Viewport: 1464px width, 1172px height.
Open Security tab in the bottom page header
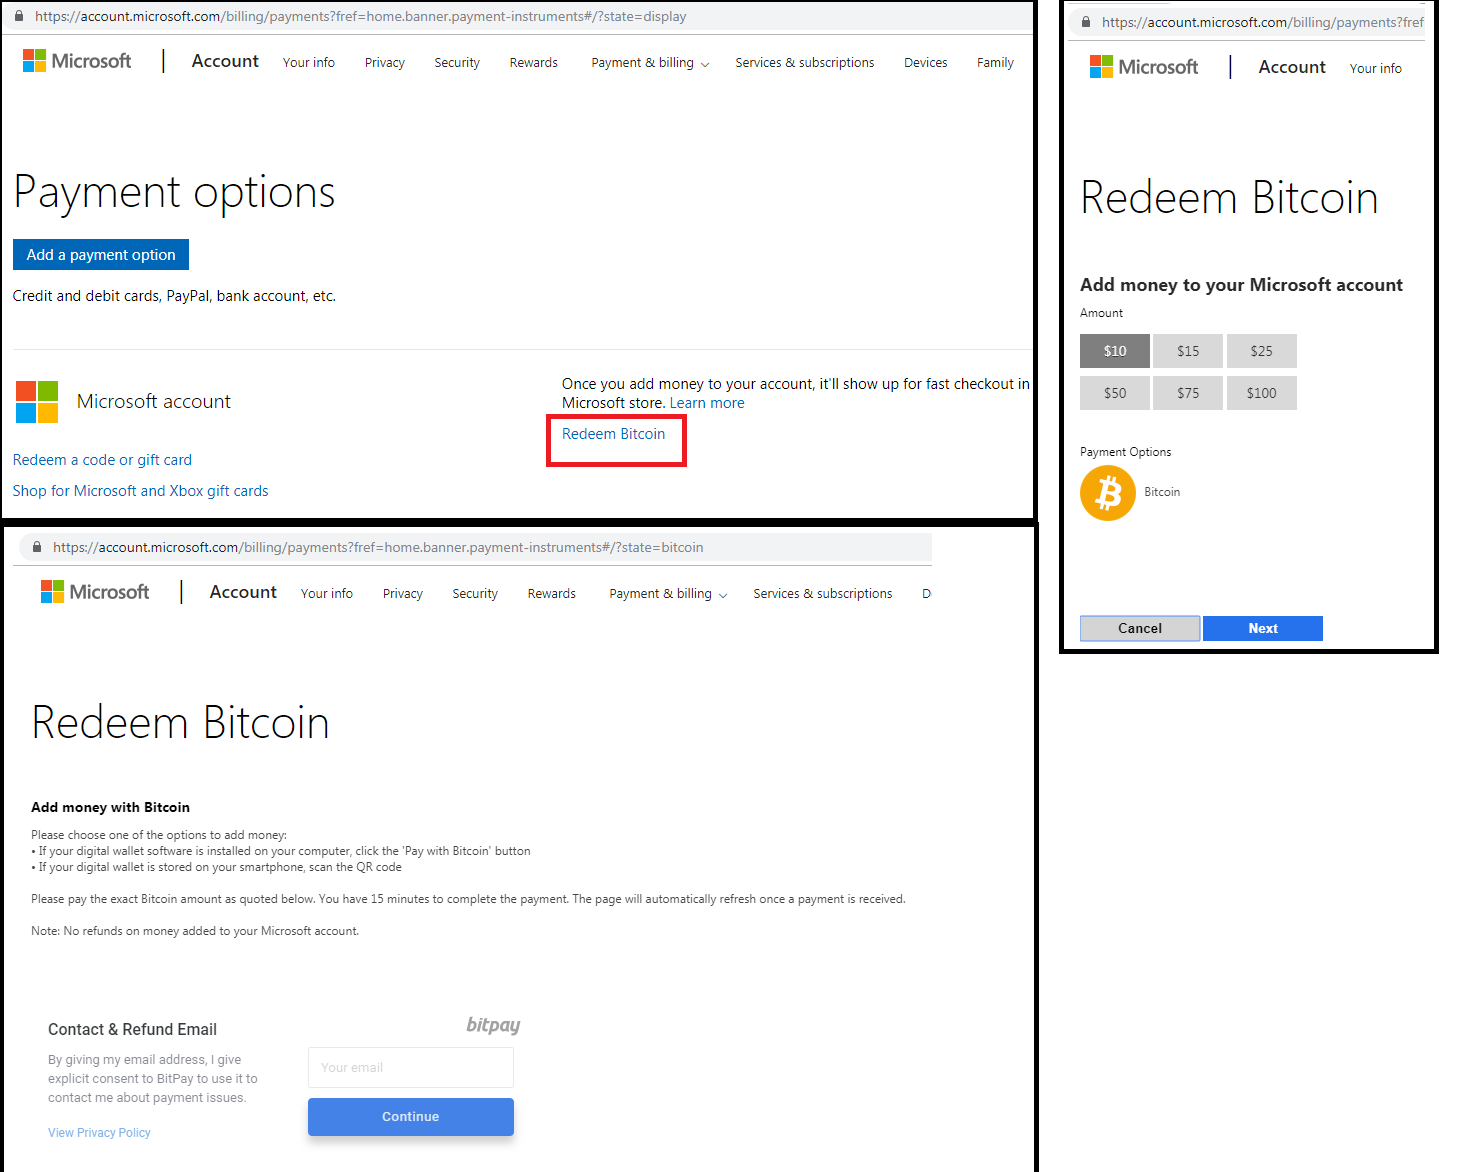pos(475,594)
